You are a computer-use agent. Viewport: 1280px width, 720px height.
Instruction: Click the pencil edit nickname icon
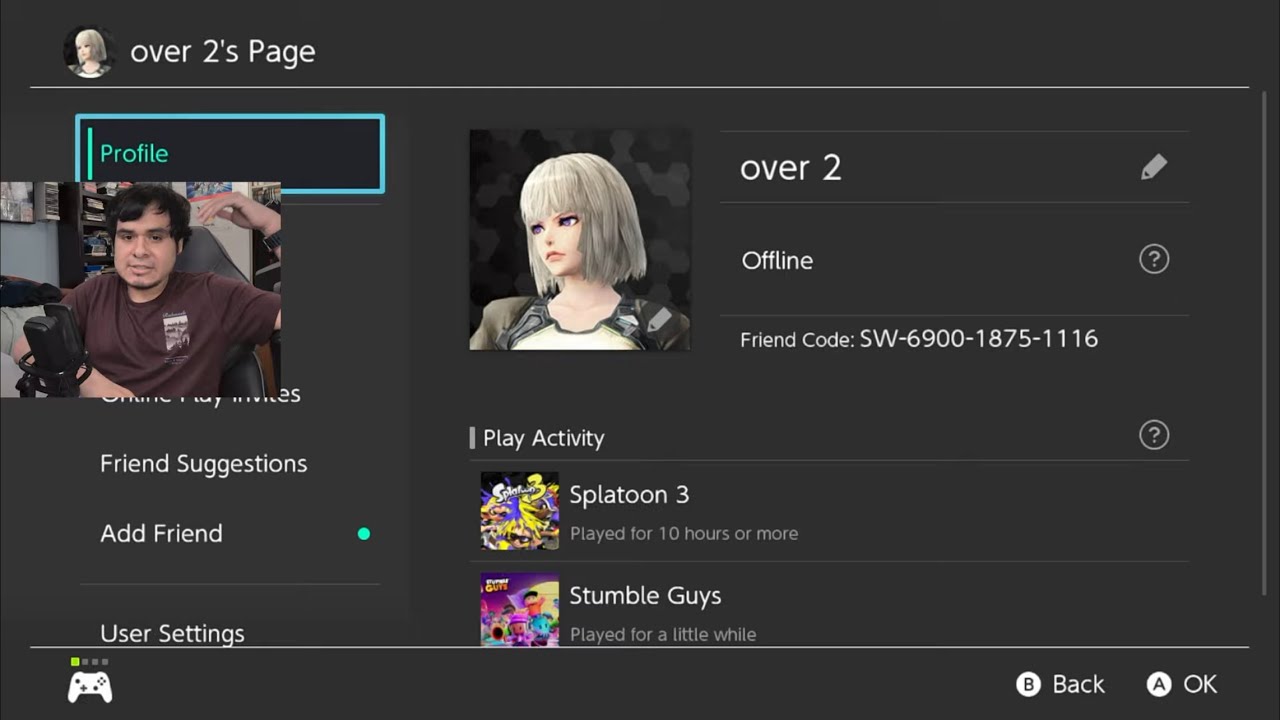1154,167
